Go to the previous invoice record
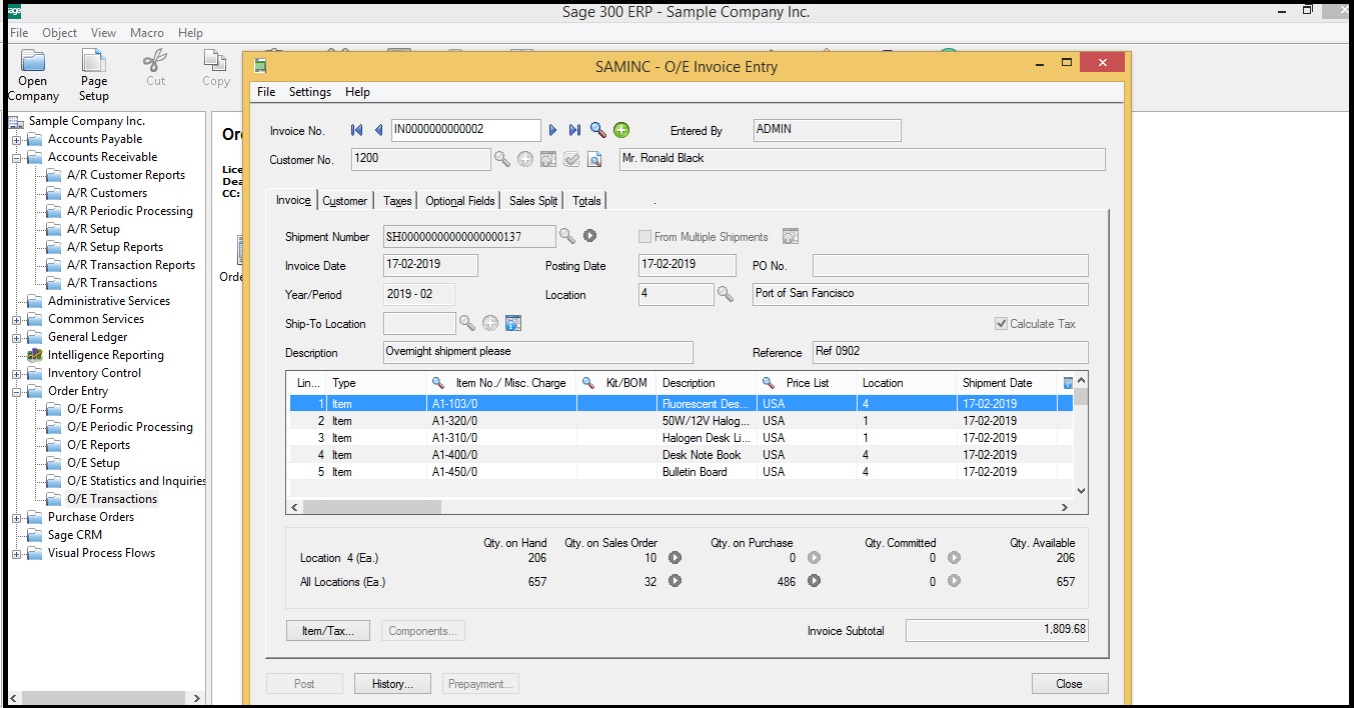1354x708 pixels. [x=378, y=130]
